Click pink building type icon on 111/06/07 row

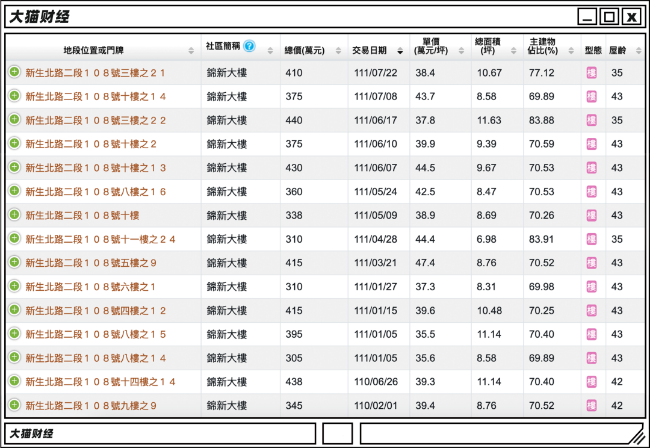592,168
